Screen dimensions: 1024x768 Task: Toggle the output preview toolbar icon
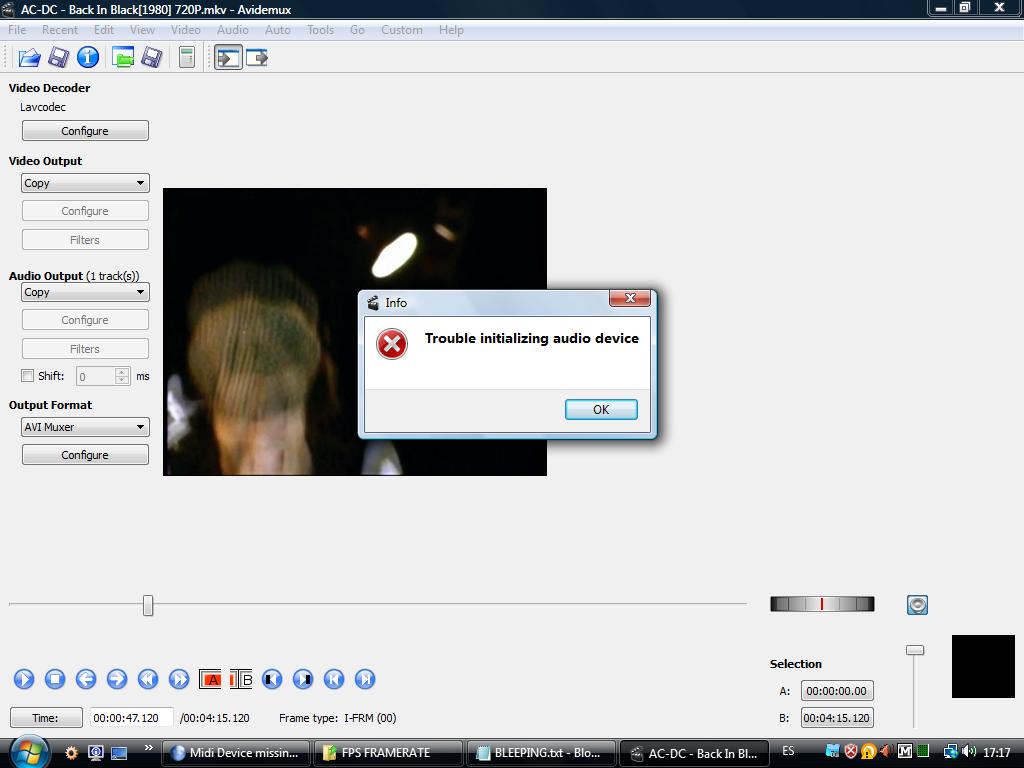(257, 58)
